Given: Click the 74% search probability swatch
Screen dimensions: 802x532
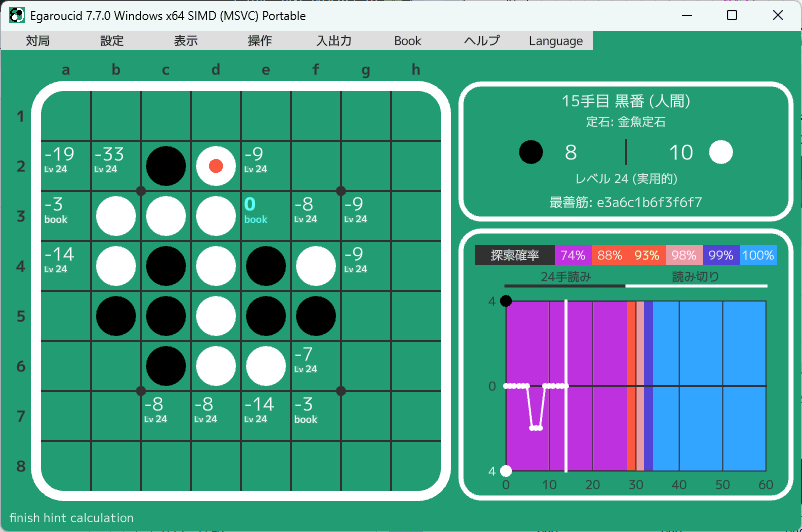Looking at the screenshot, I should (573, 255).
